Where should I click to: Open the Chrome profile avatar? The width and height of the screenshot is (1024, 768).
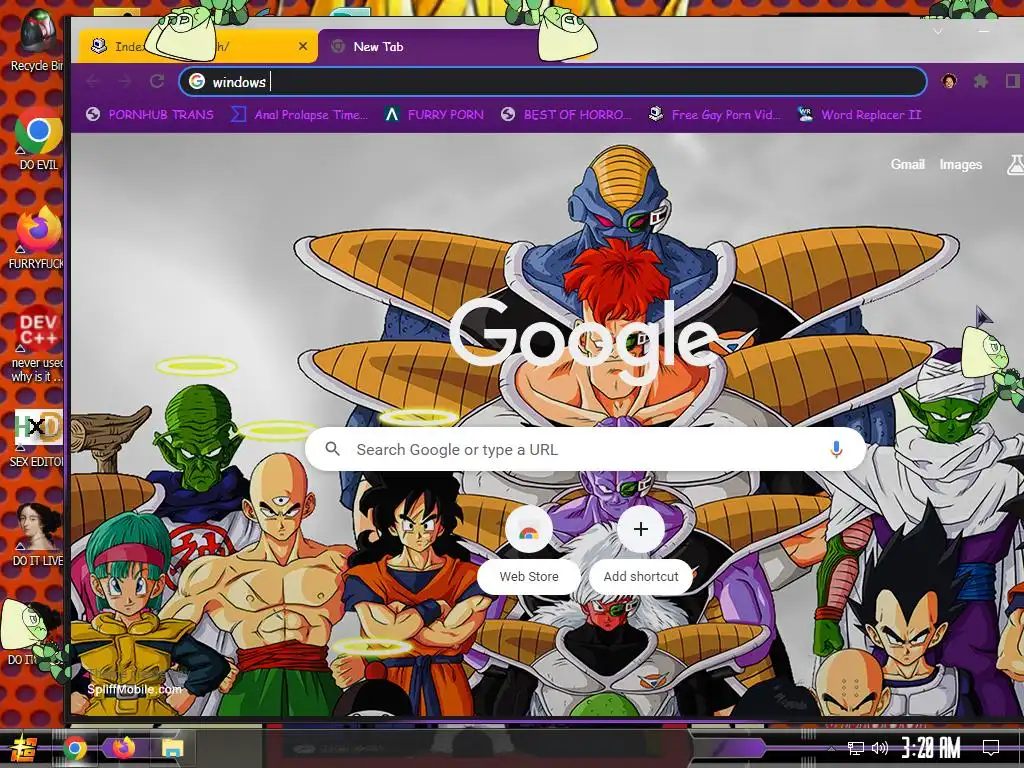[x=949, y=81]
